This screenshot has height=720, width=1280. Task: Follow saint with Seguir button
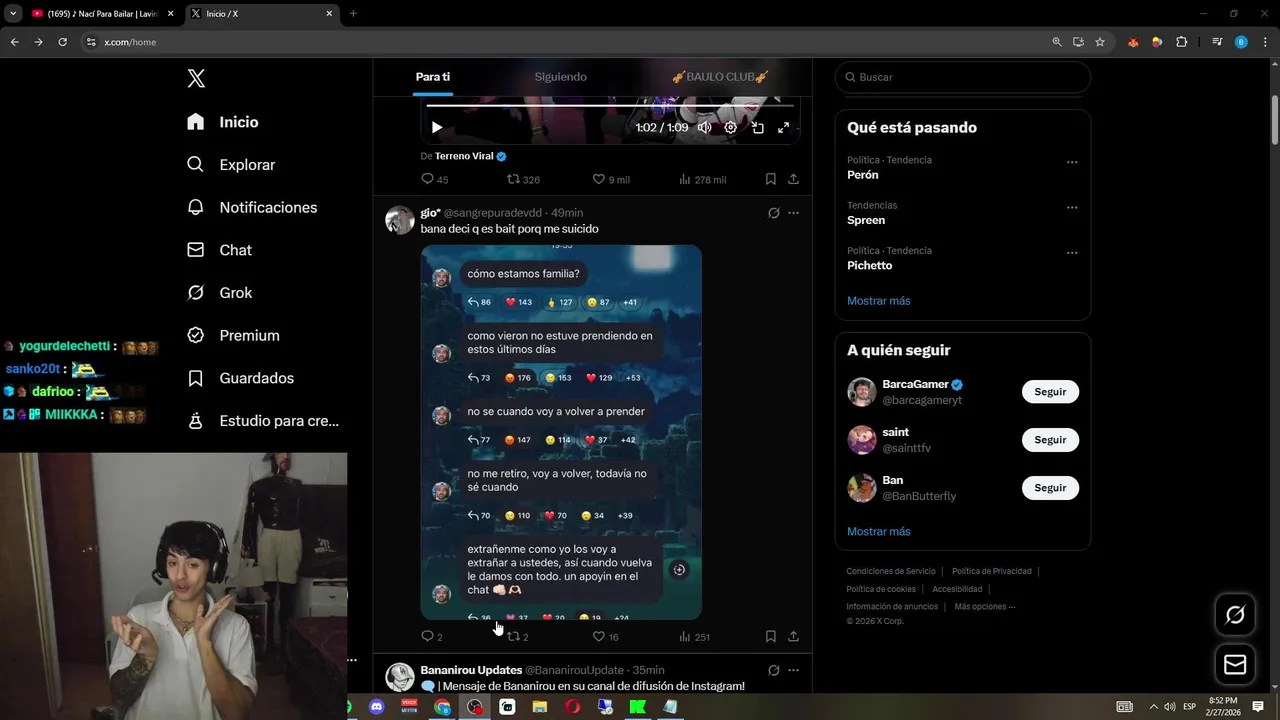point(1050,440)
